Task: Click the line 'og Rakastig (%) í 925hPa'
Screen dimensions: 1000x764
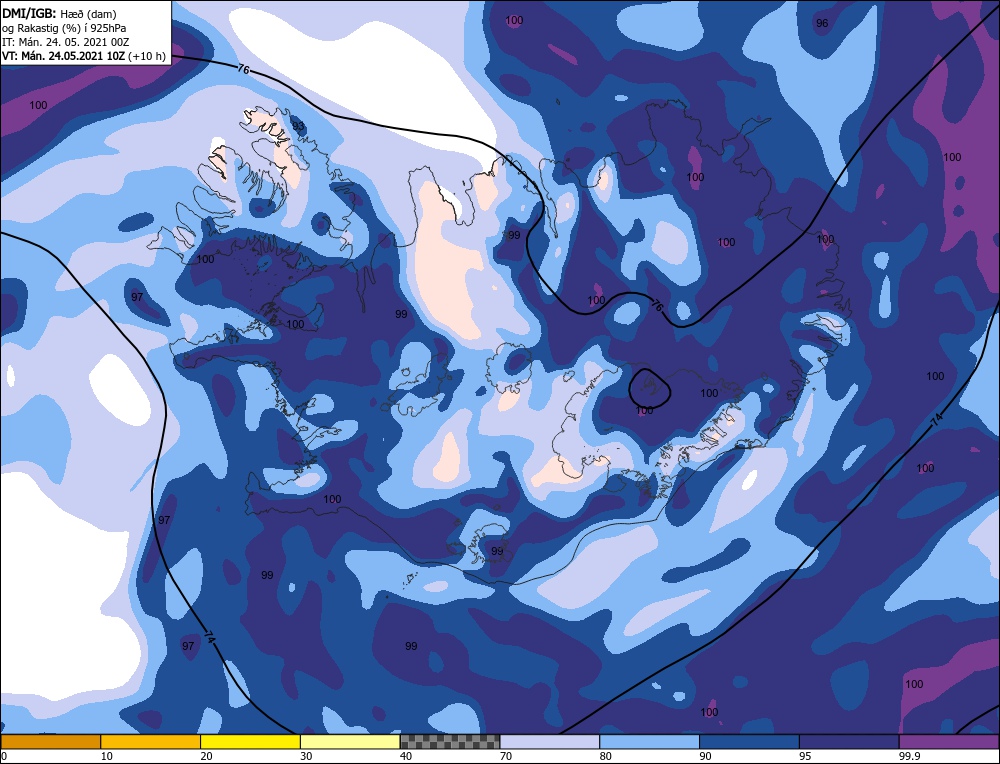Action: 64,28
